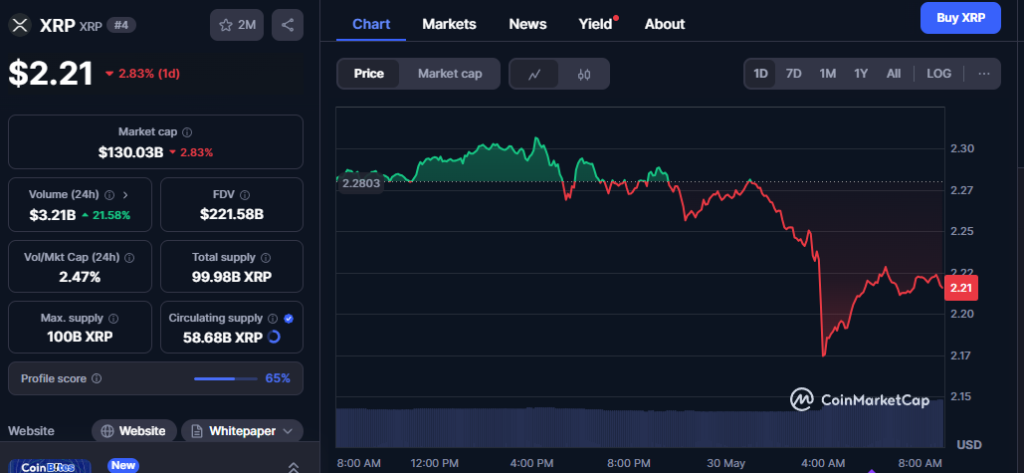This screenshot has height=473, width=1024.
Task: Click the 30 May date label on axis
Action: [x=726, y=463]
